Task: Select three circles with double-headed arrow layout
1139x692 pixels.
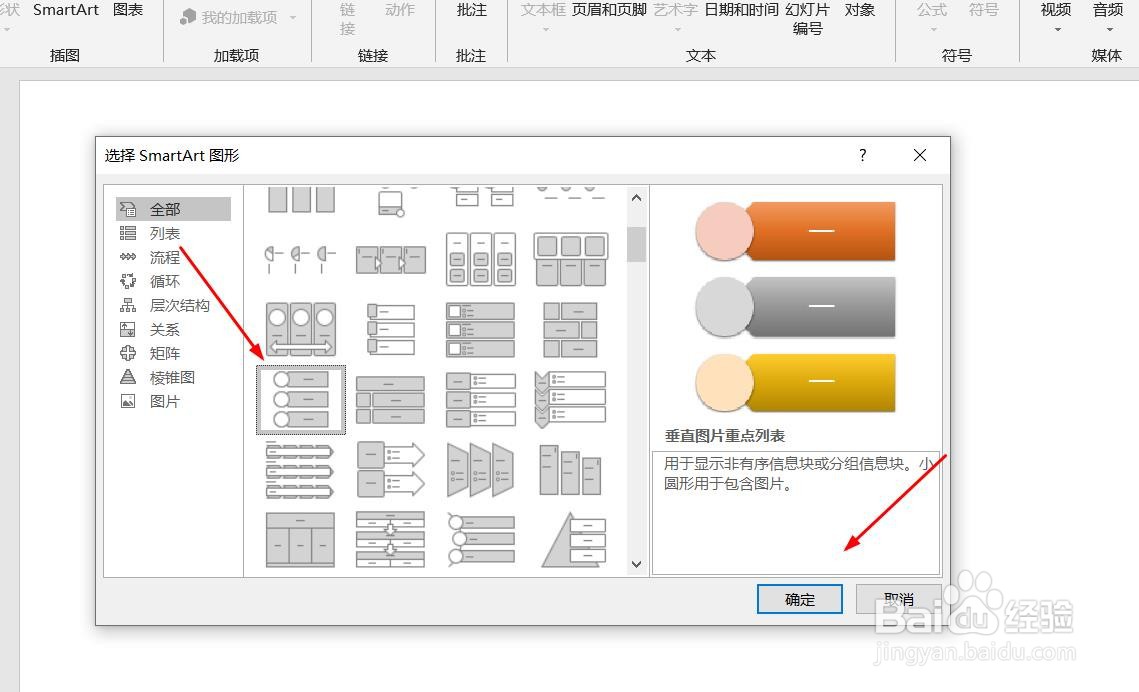Action: point(301,330)
